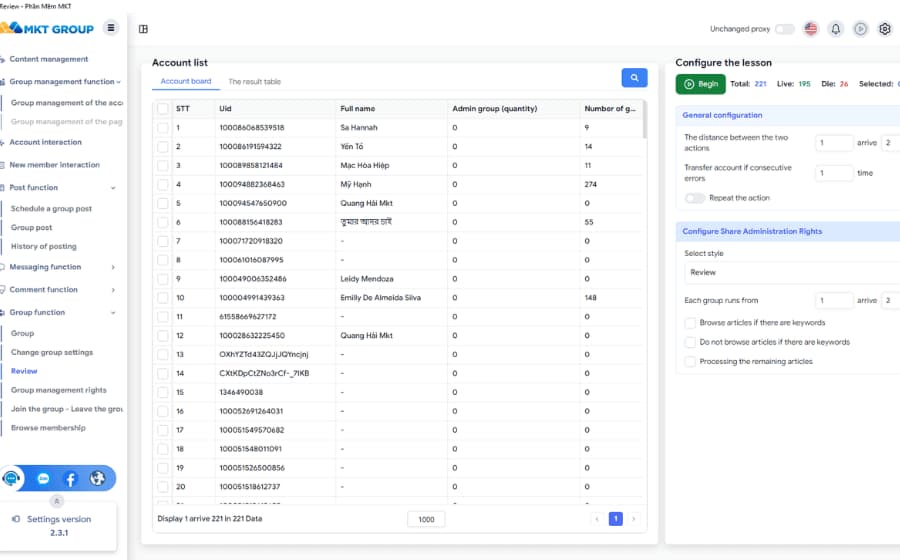Toggle the Repeat the action switch

pos(695,198)
